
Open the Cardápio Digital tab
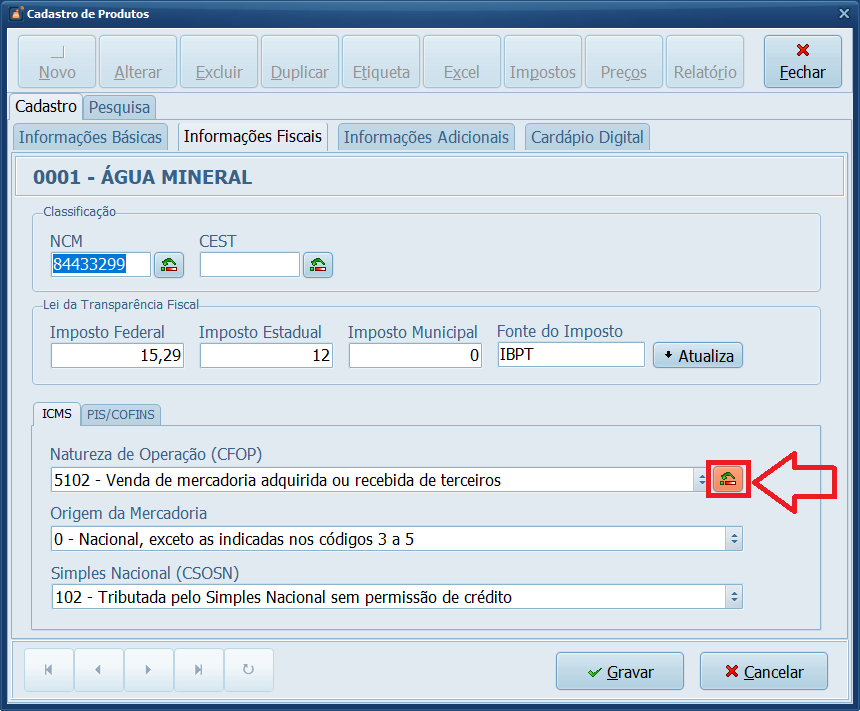[587, 137]
